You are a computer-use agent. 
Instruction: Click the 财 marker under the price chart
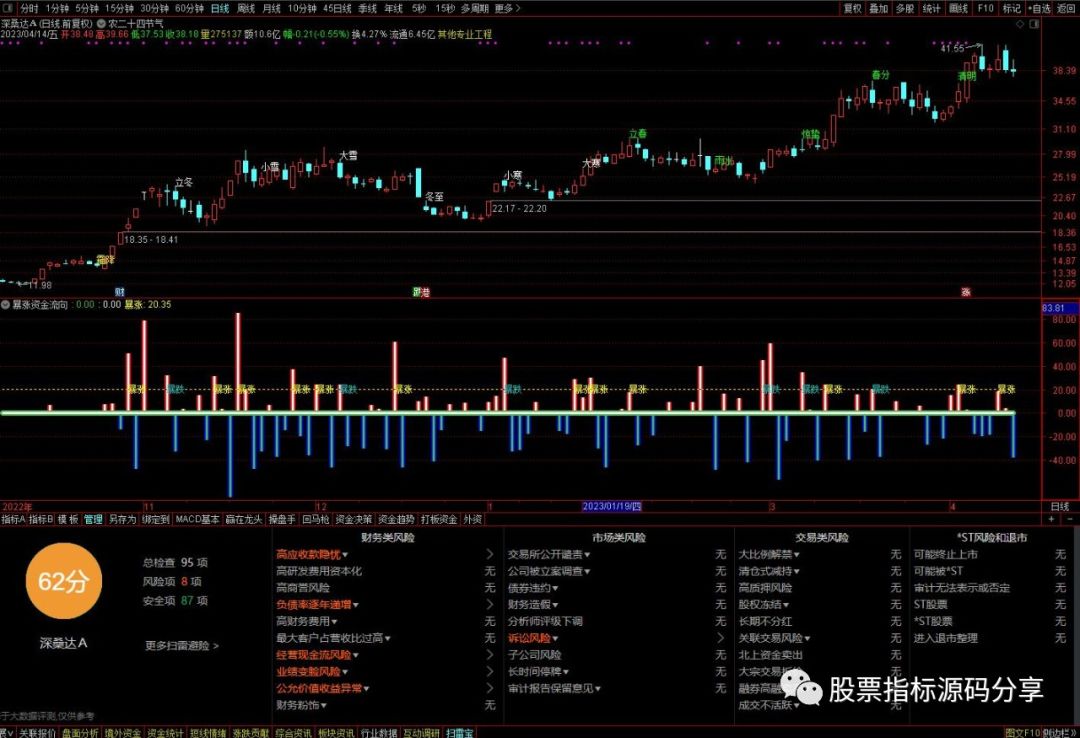pos(120,292)
